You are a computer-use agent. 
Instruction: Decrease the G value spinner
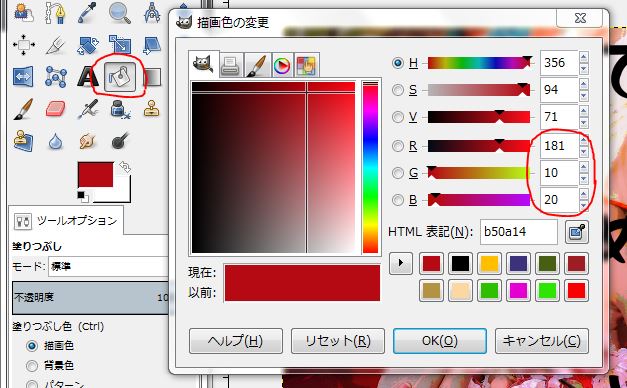pyautogui.click(x=584, y=179)
